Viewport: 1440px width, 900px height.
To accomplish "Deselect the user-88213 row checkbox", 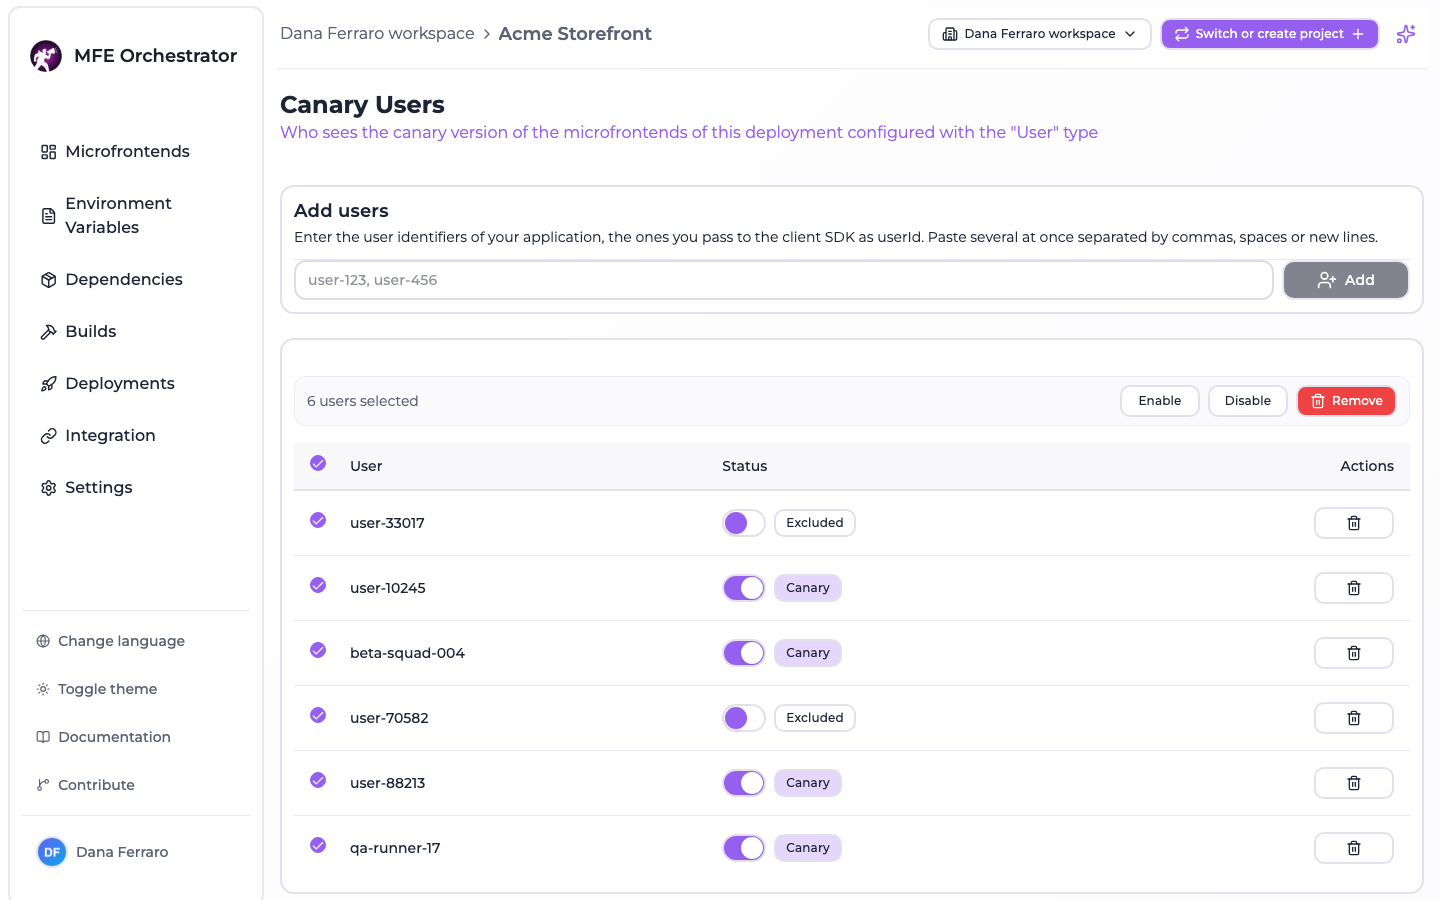I will (318, 780).
